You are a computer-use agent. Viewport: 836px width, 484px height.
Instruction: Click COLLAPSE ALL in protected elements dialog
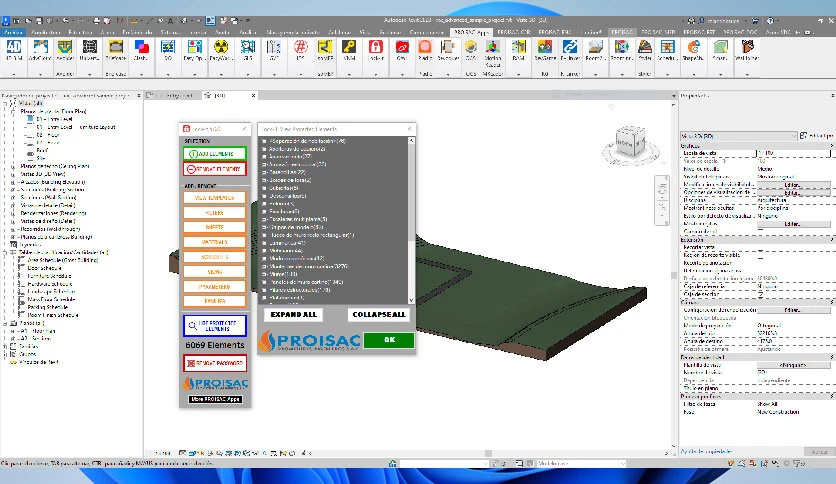[x=379, y=314]
